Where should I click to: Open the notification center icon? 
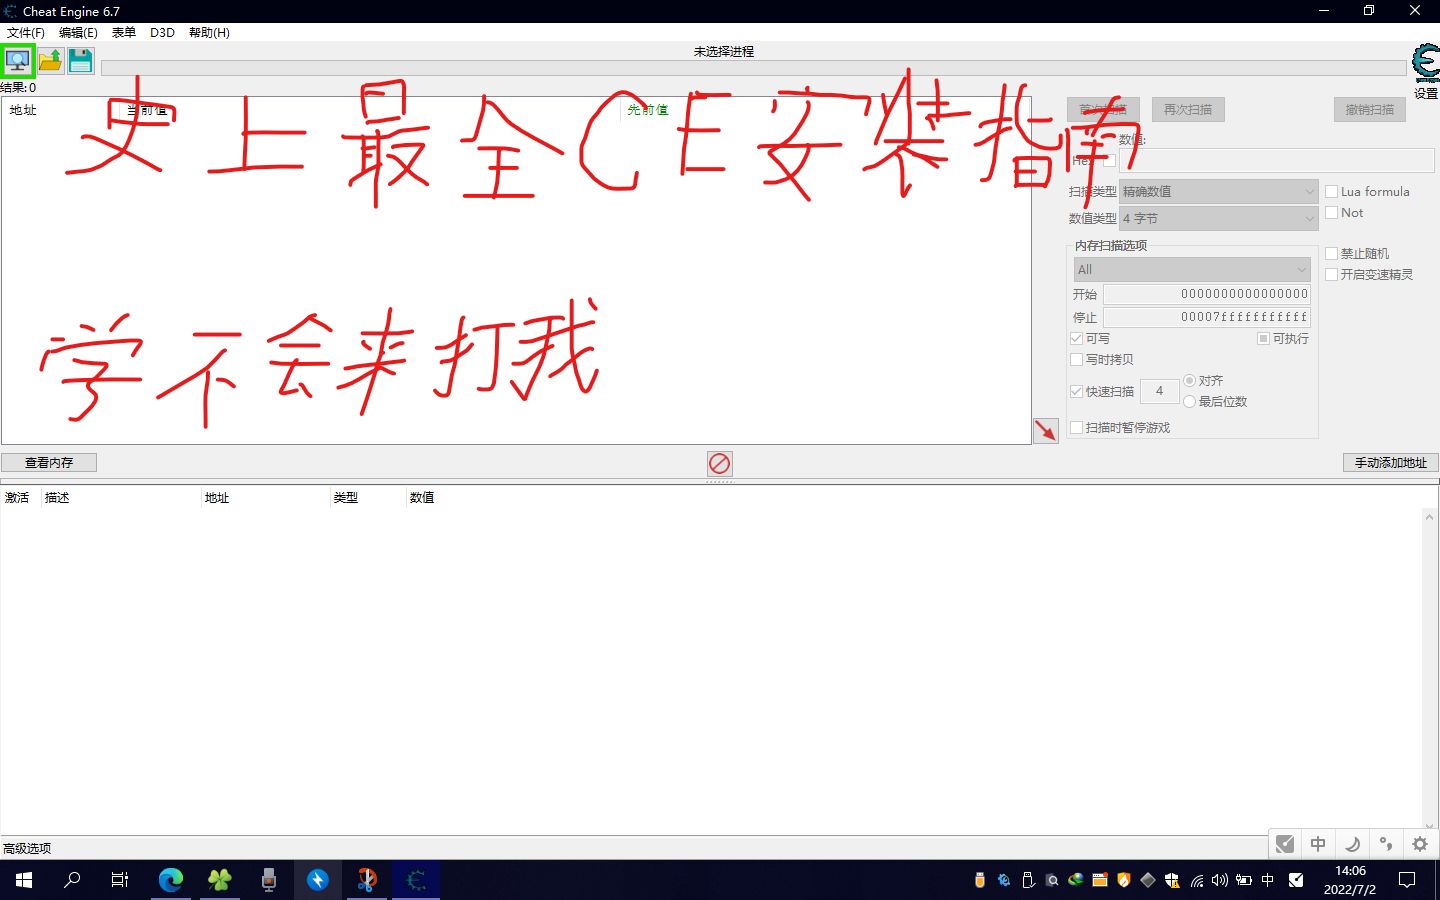point(1407,881)
